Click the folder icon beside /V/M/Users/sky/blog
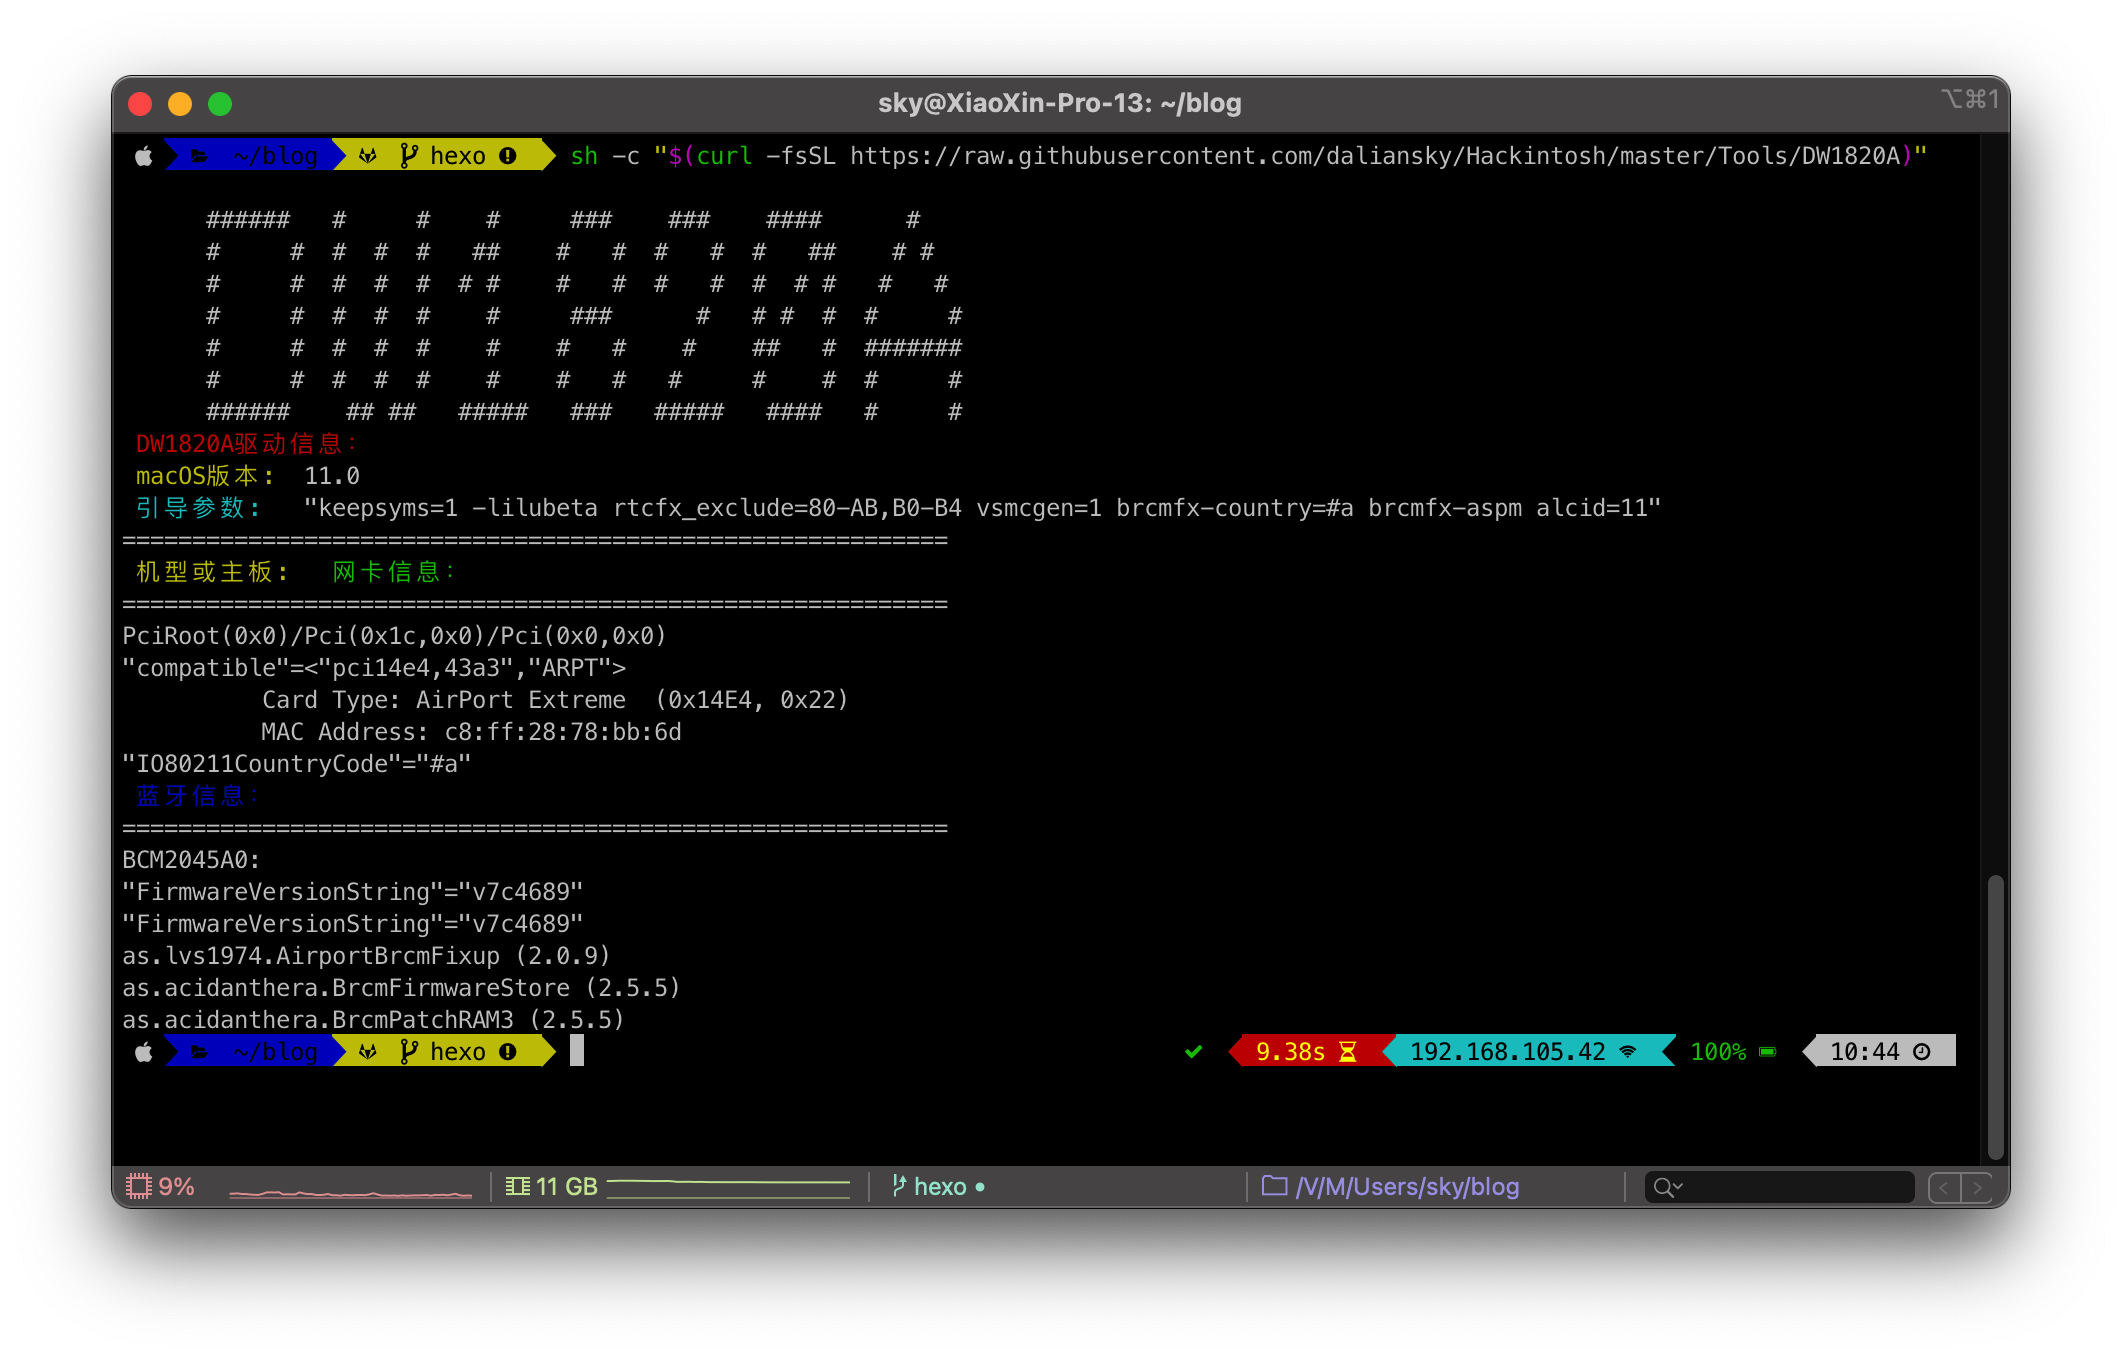The image size is (2122, 1356). point(1274,1186)
